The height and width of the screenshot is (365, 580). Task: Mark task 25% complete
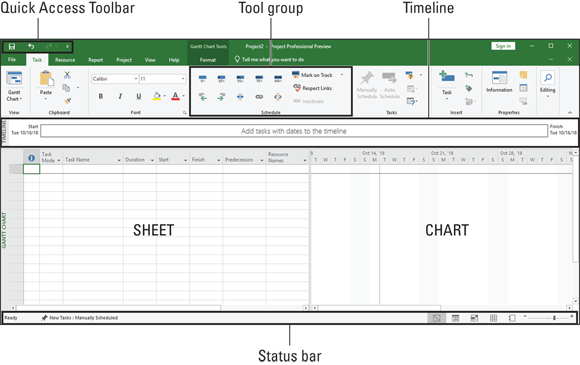[x=221, y=78]
